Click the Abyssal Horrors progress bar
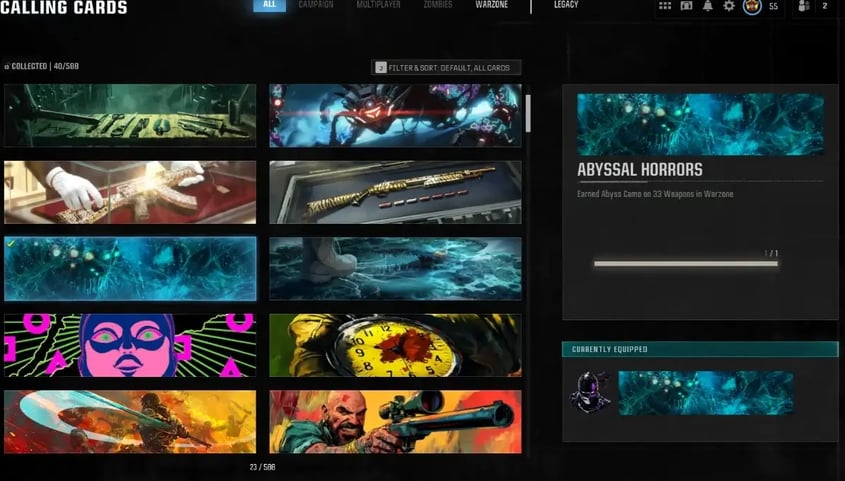Image resolution: width=845 pixels, height=481 pixels. point(686,264)
